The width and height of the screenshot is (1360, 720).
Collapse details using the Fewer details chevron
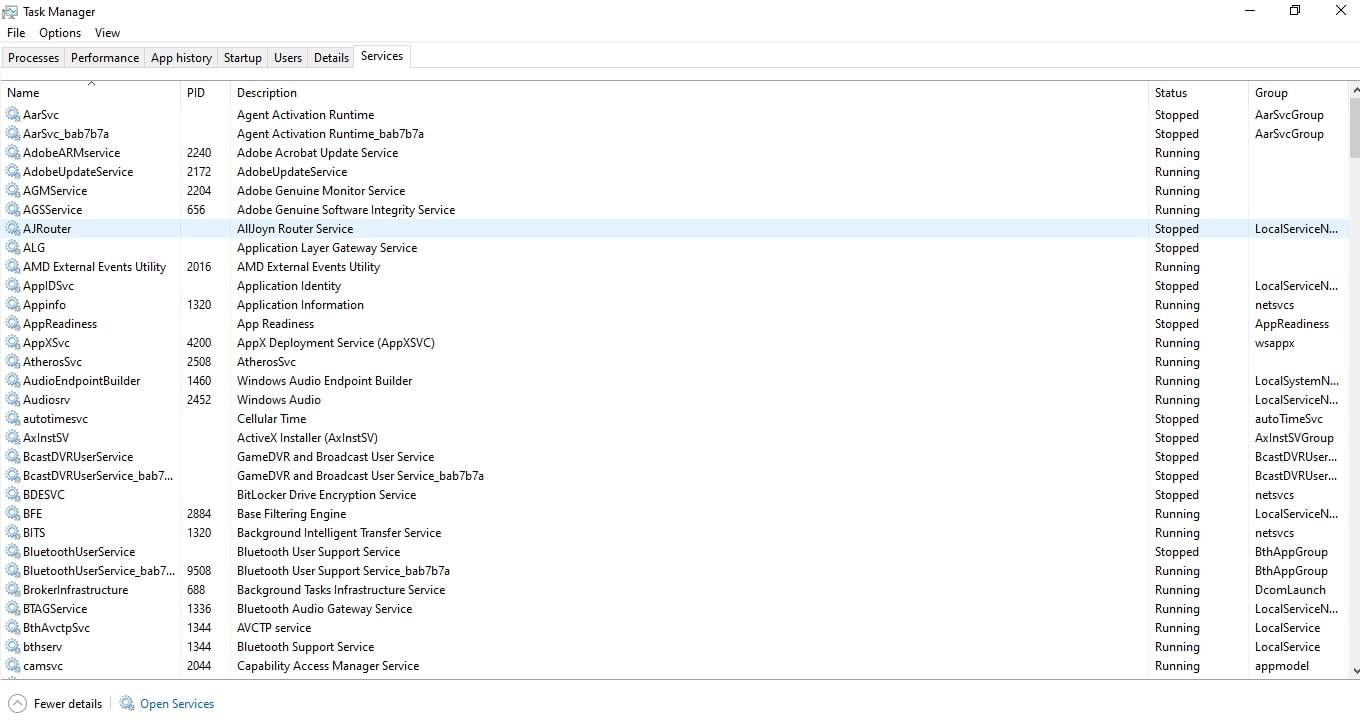[17, 703]
